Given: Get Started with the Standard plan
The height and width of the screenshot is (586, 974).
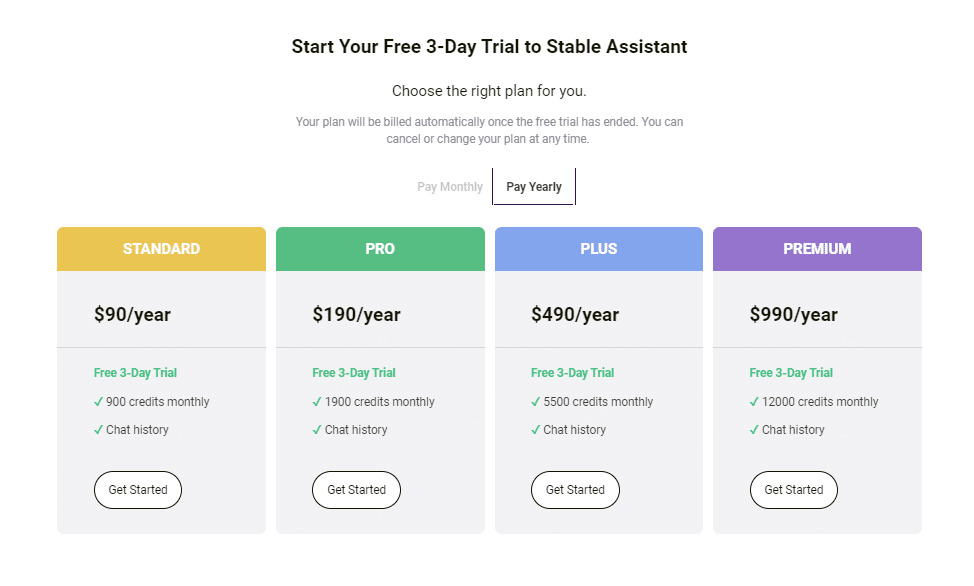Looking at the screenshot, I should pyautogui.click(x=137, y=490).
